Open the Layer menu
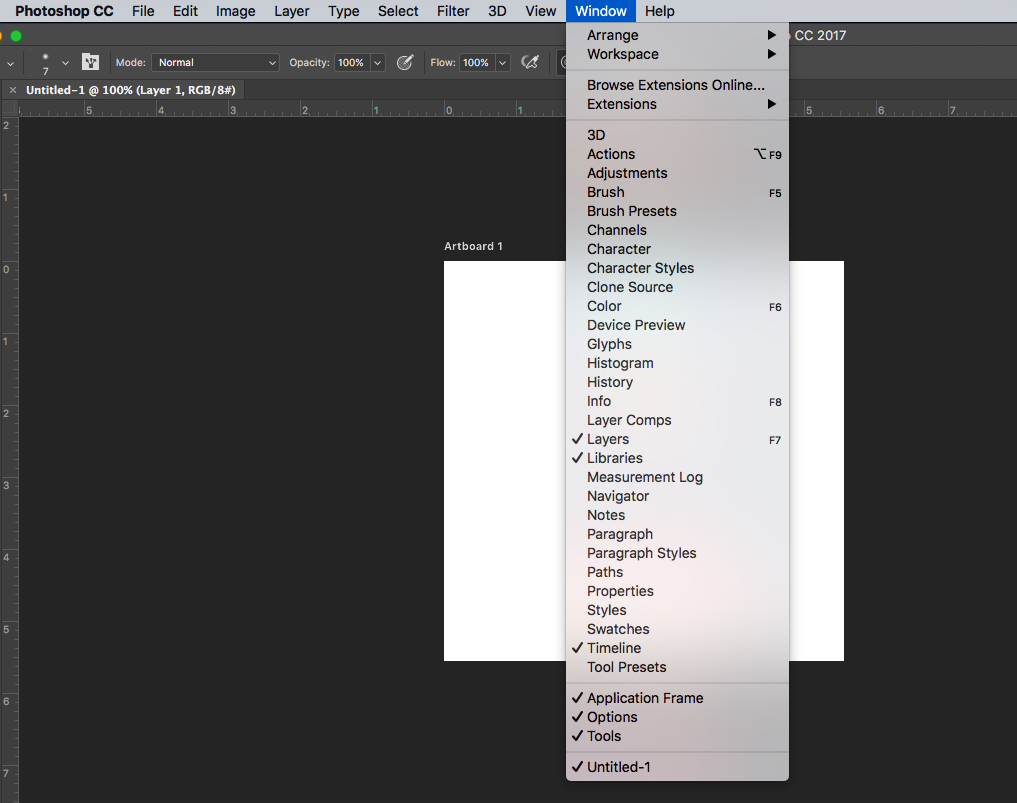 pos(291,11)
